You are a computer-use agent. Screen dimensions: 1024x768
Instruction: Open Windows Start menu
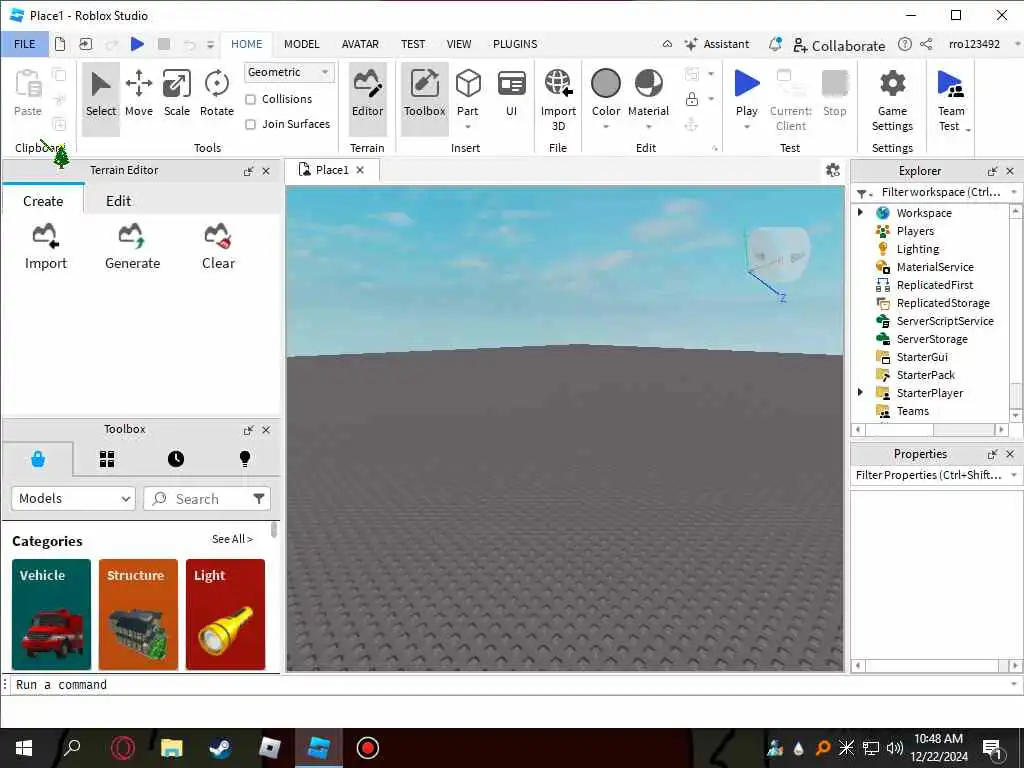[24, 748]
